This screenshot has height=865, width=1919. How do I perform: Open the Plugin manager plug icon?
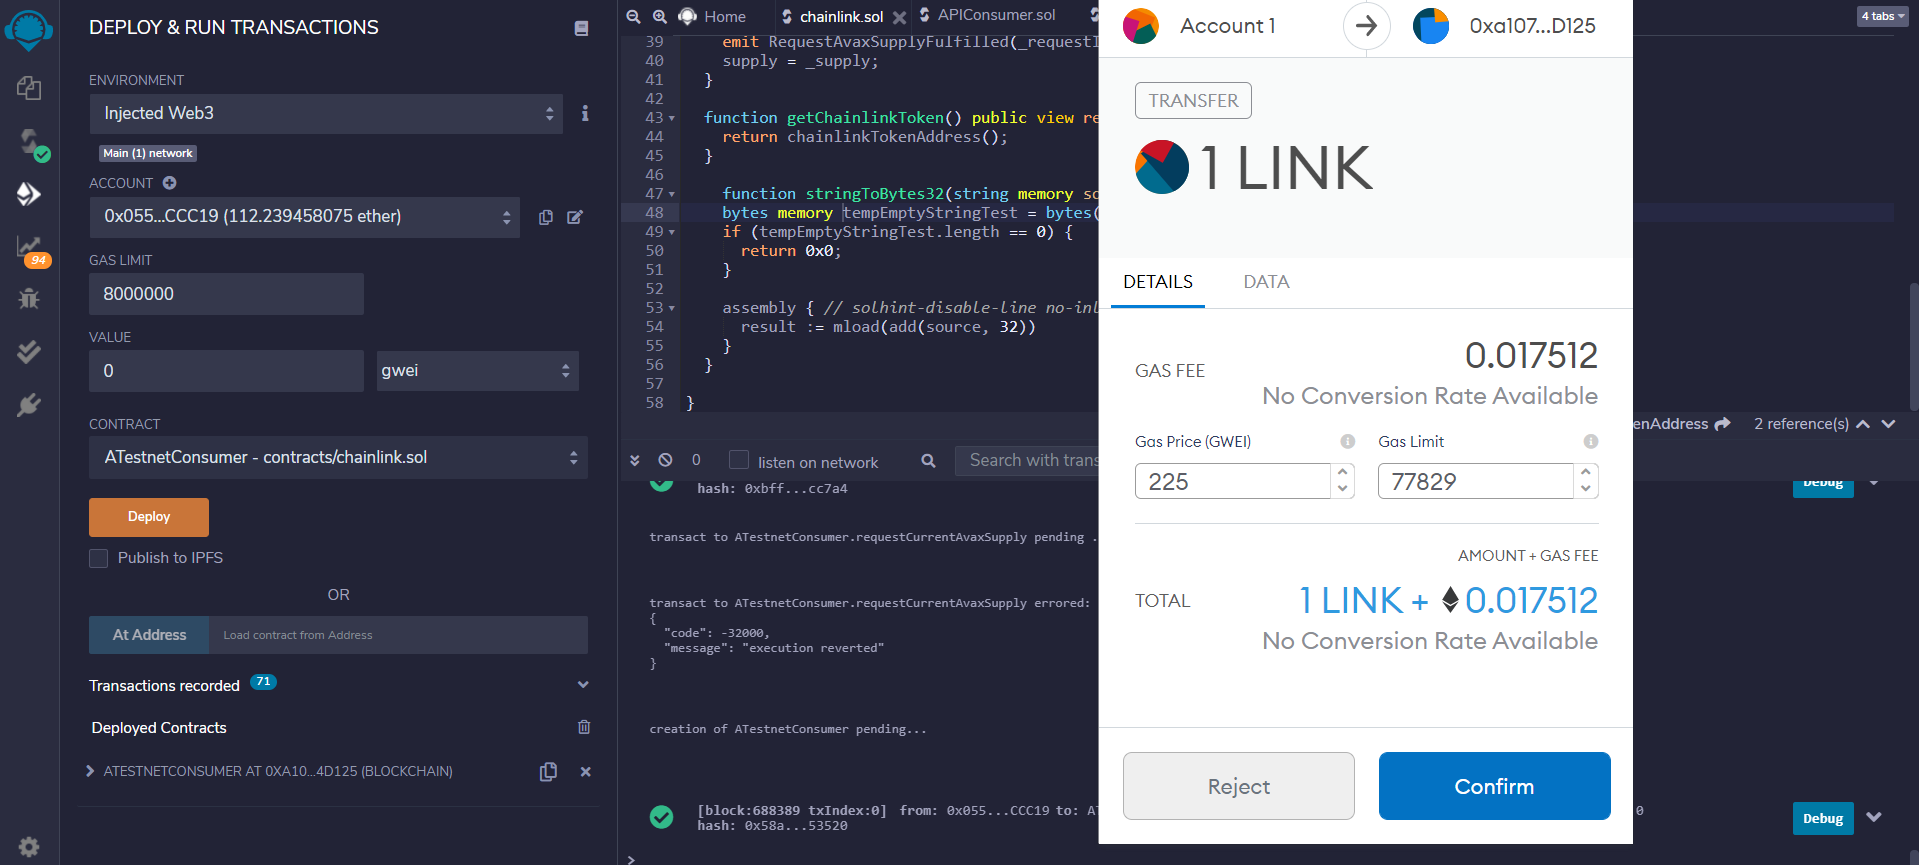29,405
